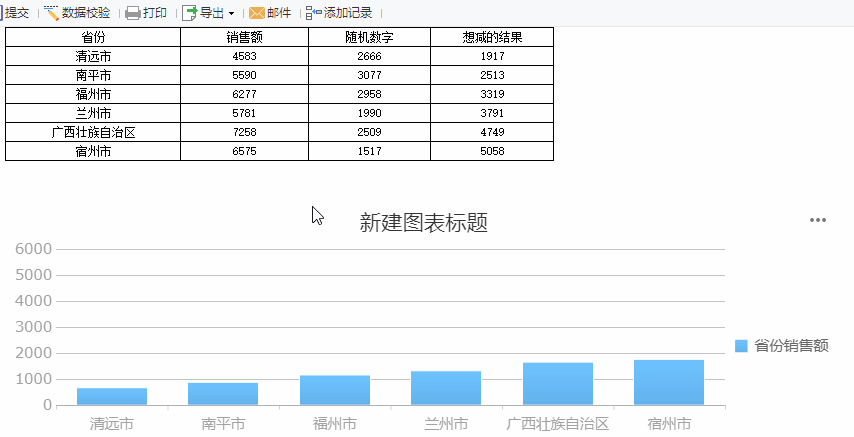Select the 省份 header cell

93,37
